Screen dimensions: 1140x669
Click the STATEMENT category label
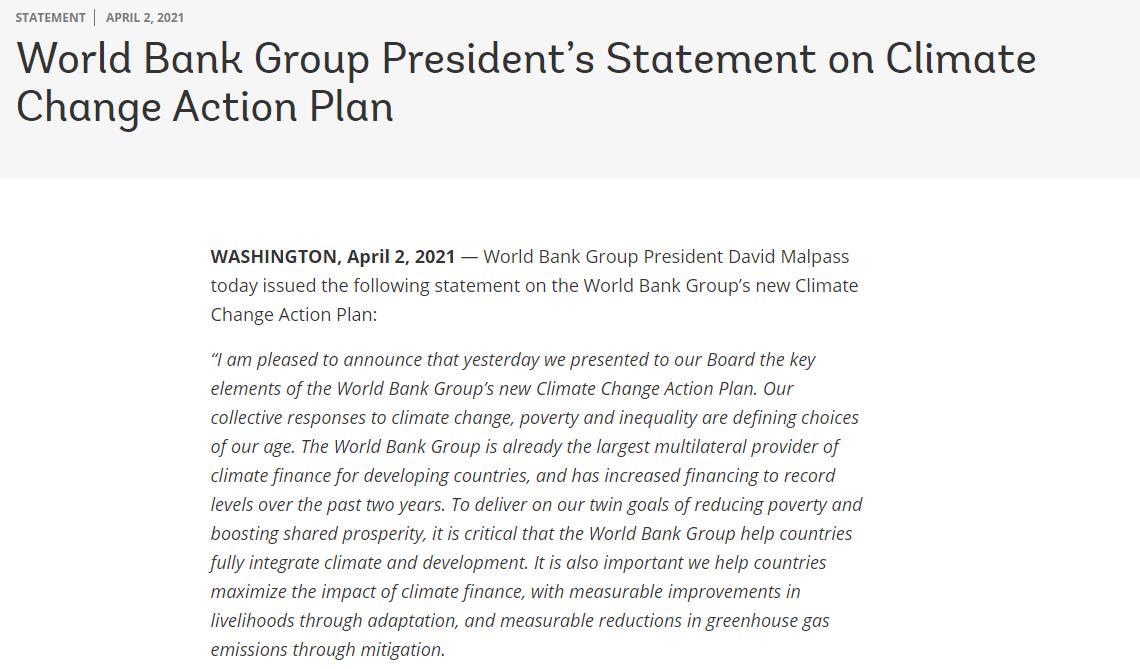50,17
